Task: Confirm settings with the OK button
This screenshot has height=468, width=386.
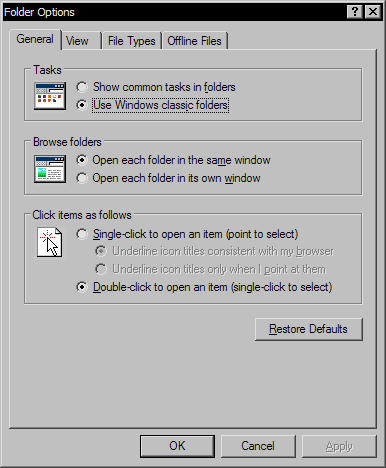Action: pyautogui.click(x=177, y=446)
